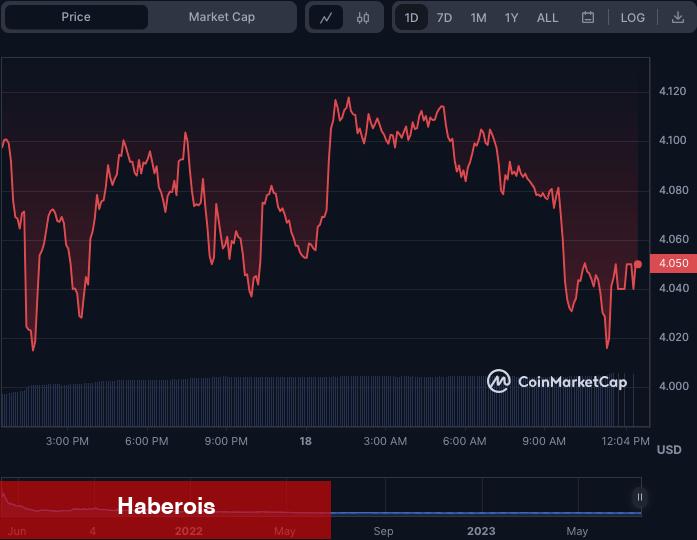Click the 12:04 PM time axis label

(x=625, y=441)
